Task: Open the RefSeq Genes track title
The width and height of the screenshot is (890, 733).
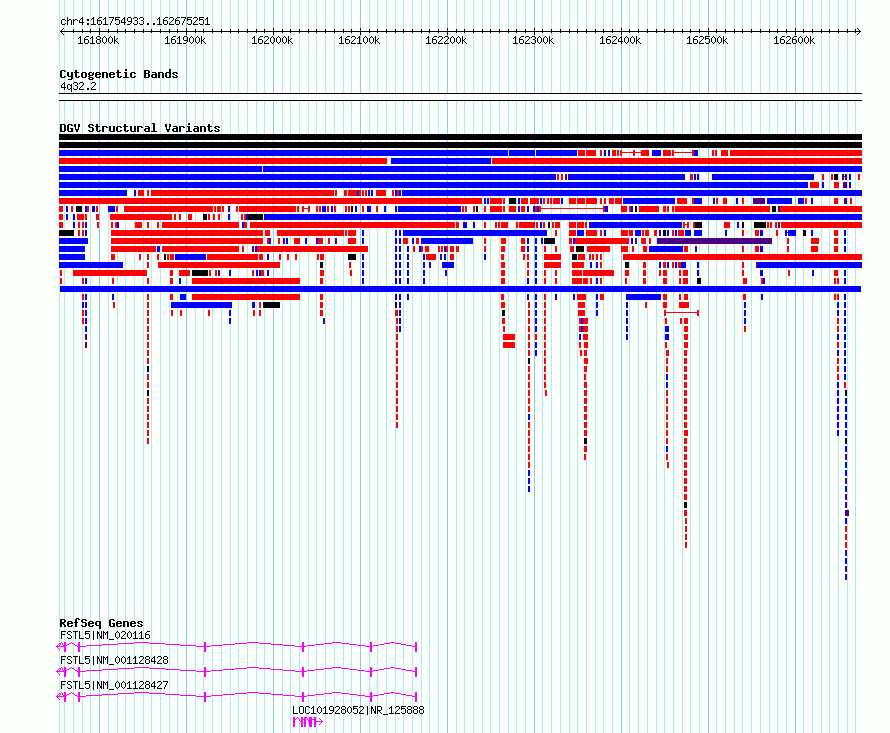Action: click(102, 623)
